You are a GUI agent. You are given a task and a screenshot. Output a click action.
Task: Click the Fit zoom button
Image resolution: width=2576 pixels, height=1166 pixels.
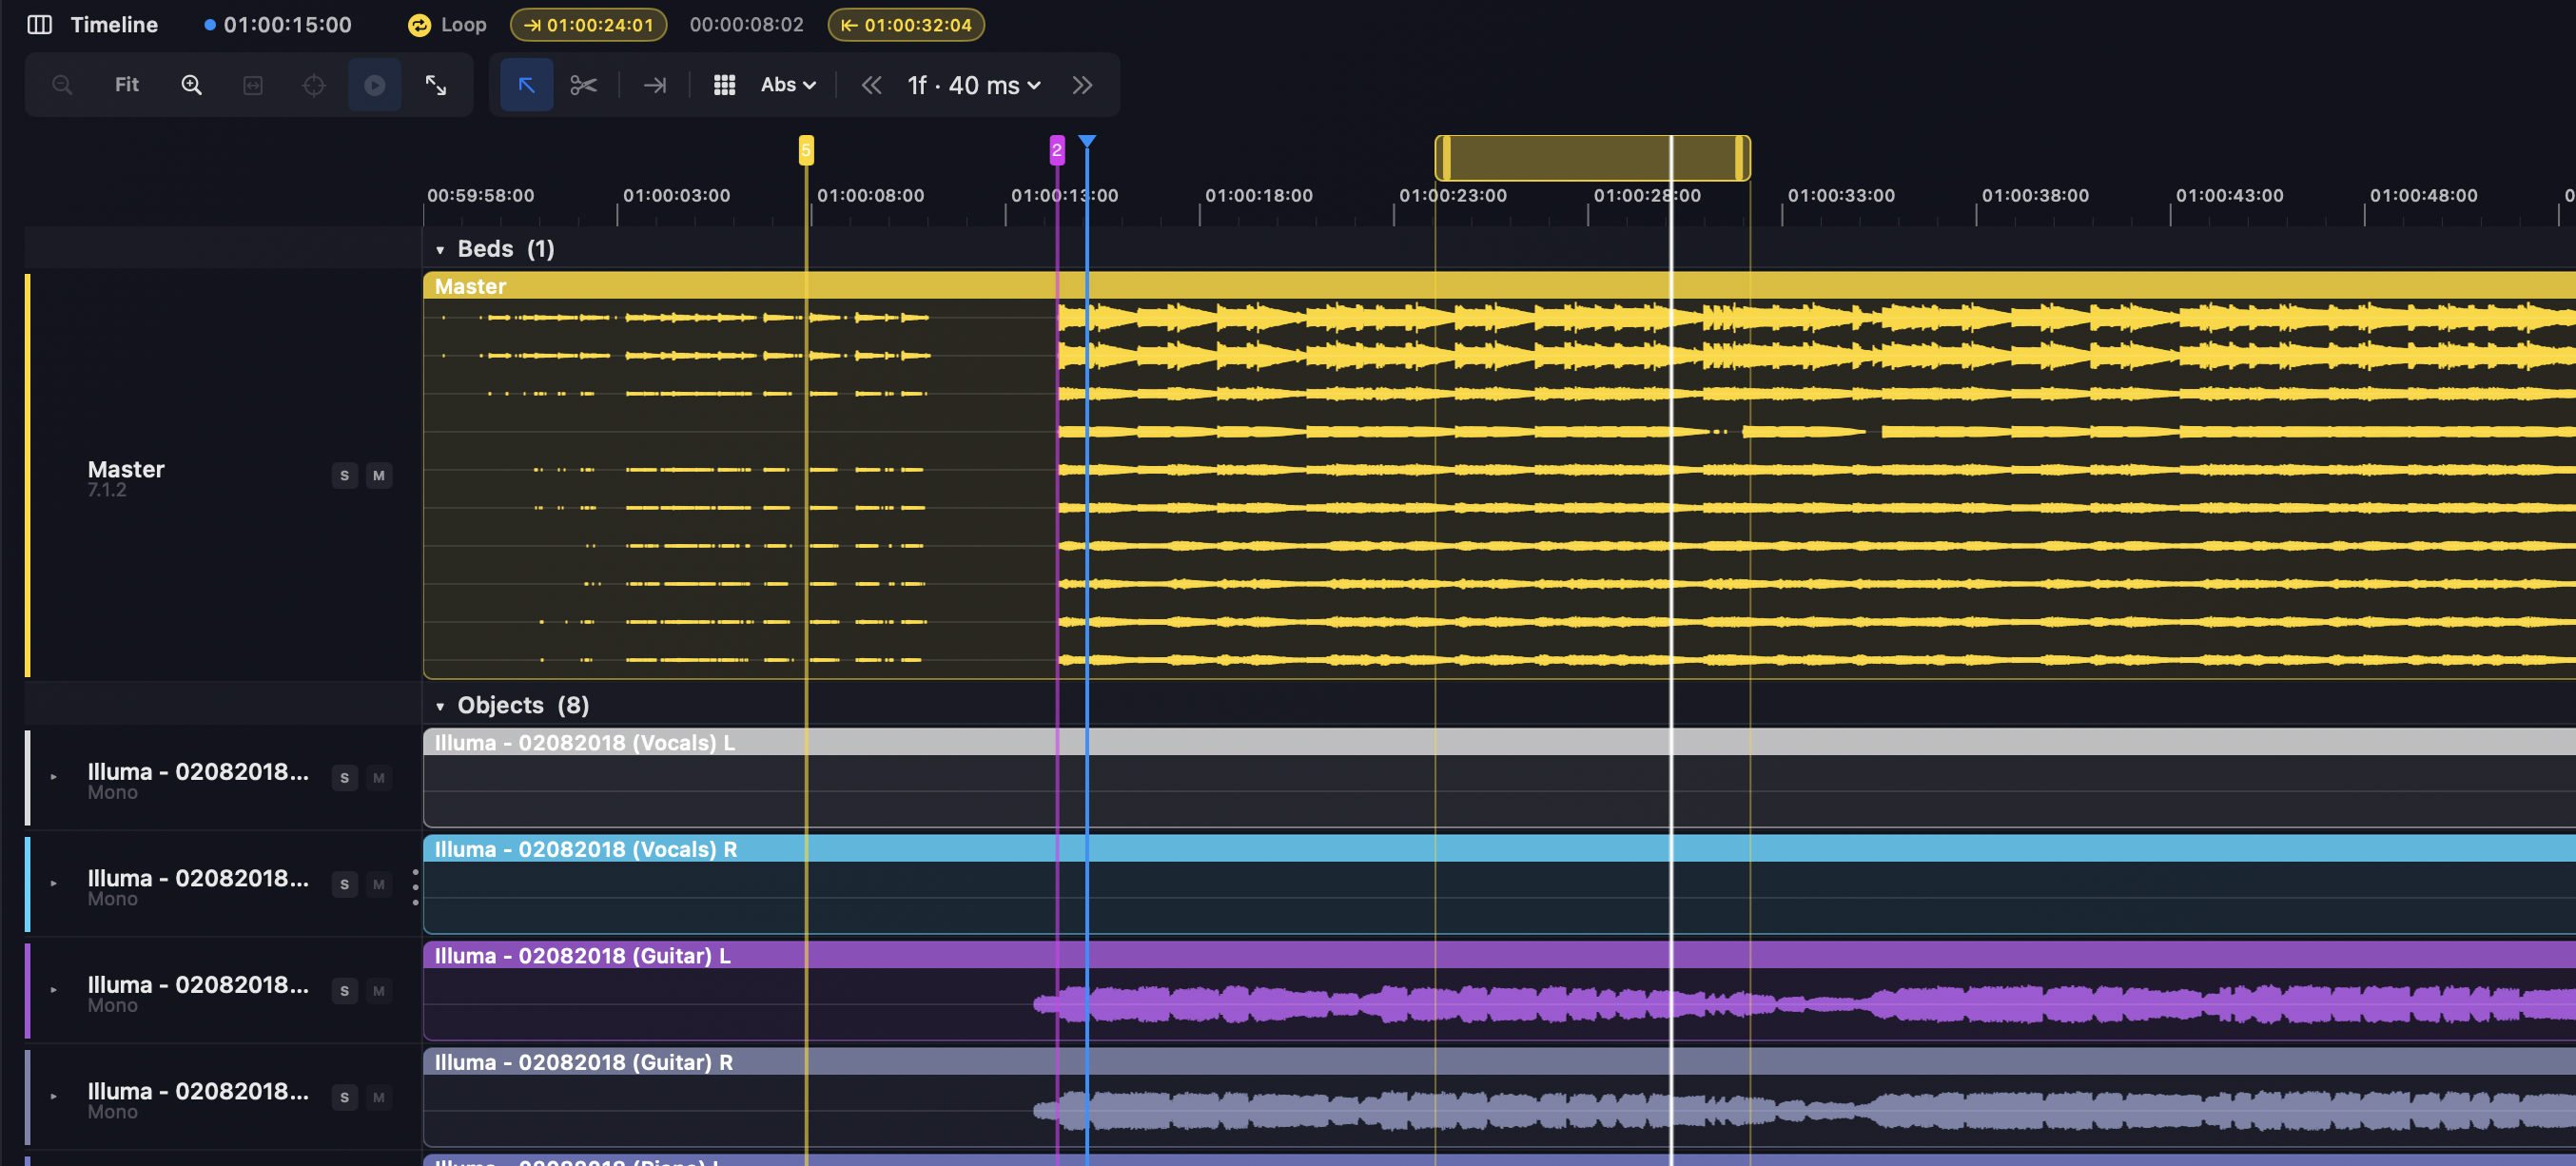click(x=127, y=85)
